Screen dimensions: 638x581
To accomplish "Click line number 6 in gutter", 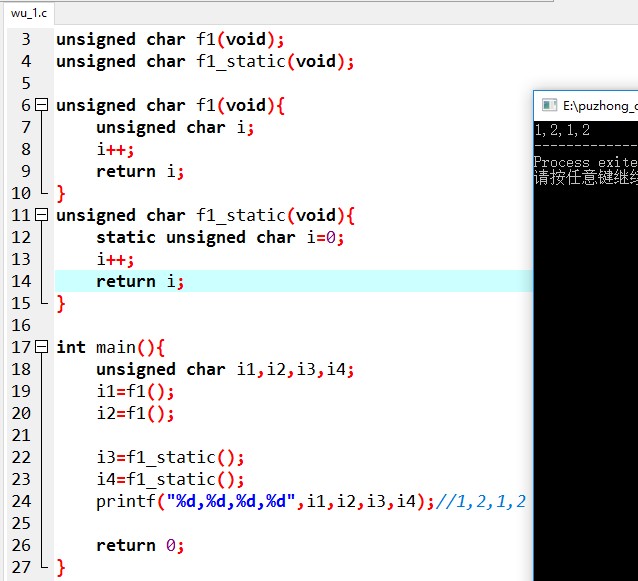I will (x=26, y=105).
